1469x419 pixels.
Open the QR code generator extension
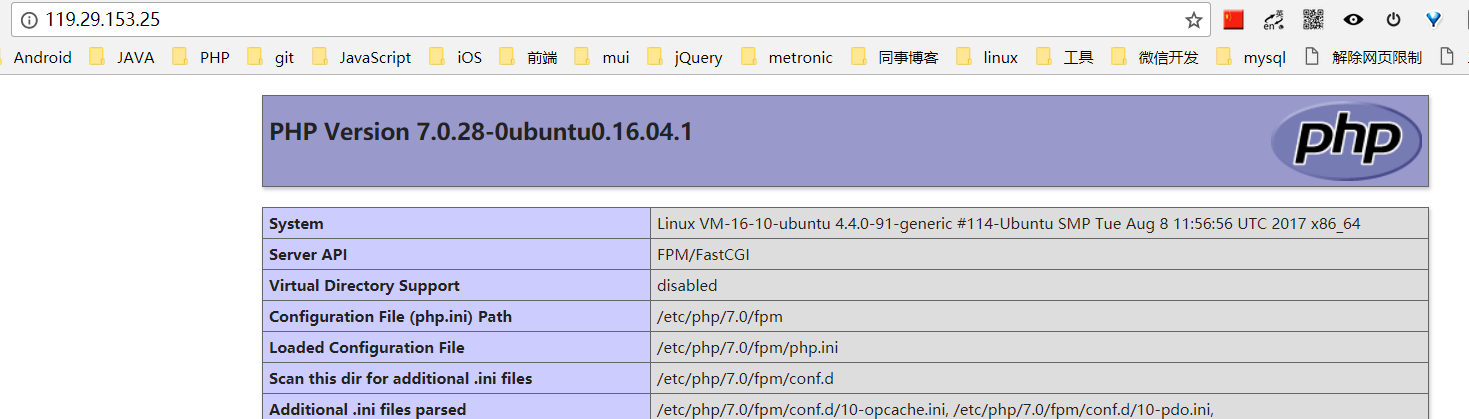pos(1313,19)
